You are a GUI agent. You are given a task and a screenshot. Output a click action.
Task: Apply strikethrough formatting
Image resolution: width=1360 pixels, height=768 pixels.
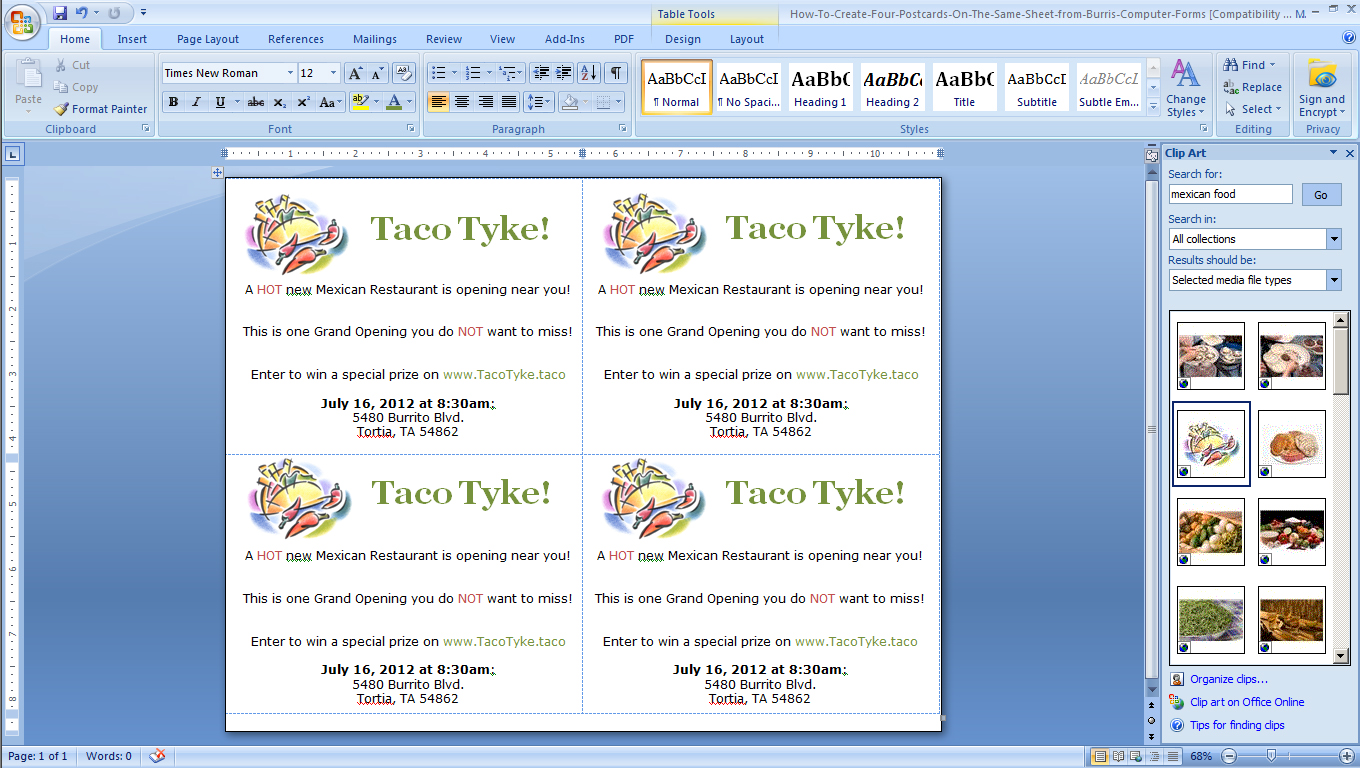click(x=255, y=102)
